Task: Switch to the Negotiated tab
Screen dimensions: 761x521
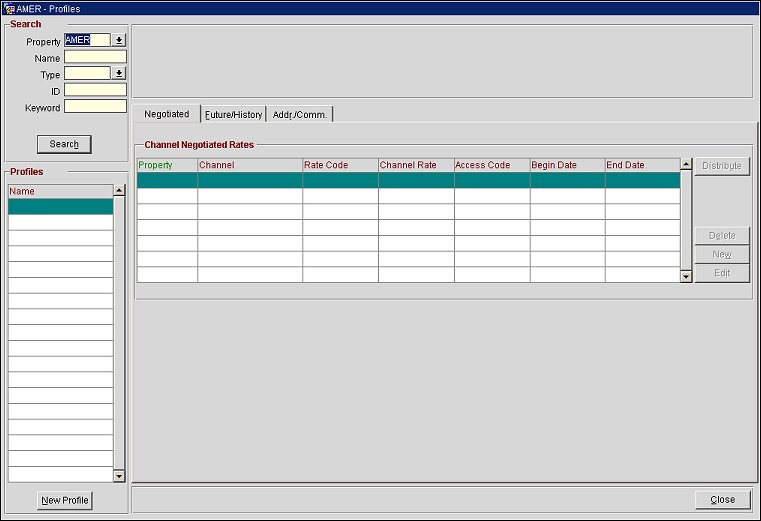Action: (166, 114)
